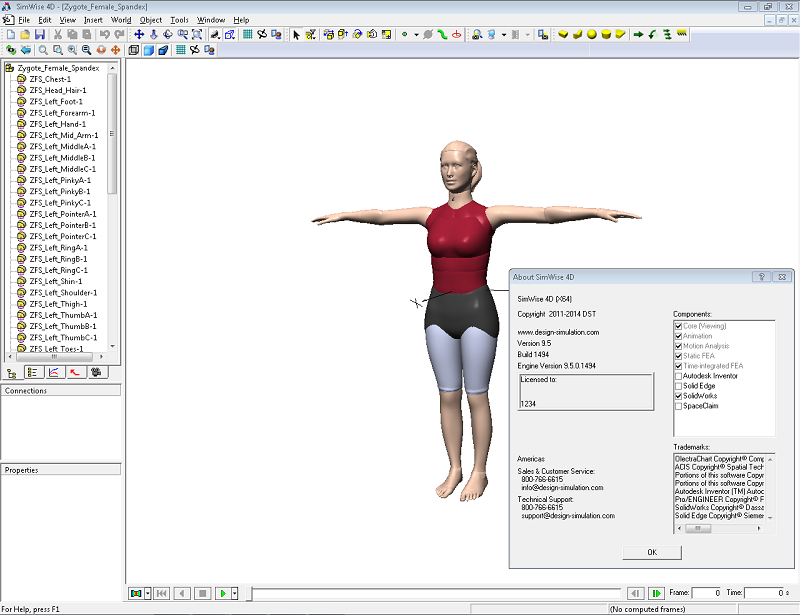Image resolution: width=800 pixels, height=615 pixels.
Task: Click the Undo toolbar icon
Action: click(104, 34)
